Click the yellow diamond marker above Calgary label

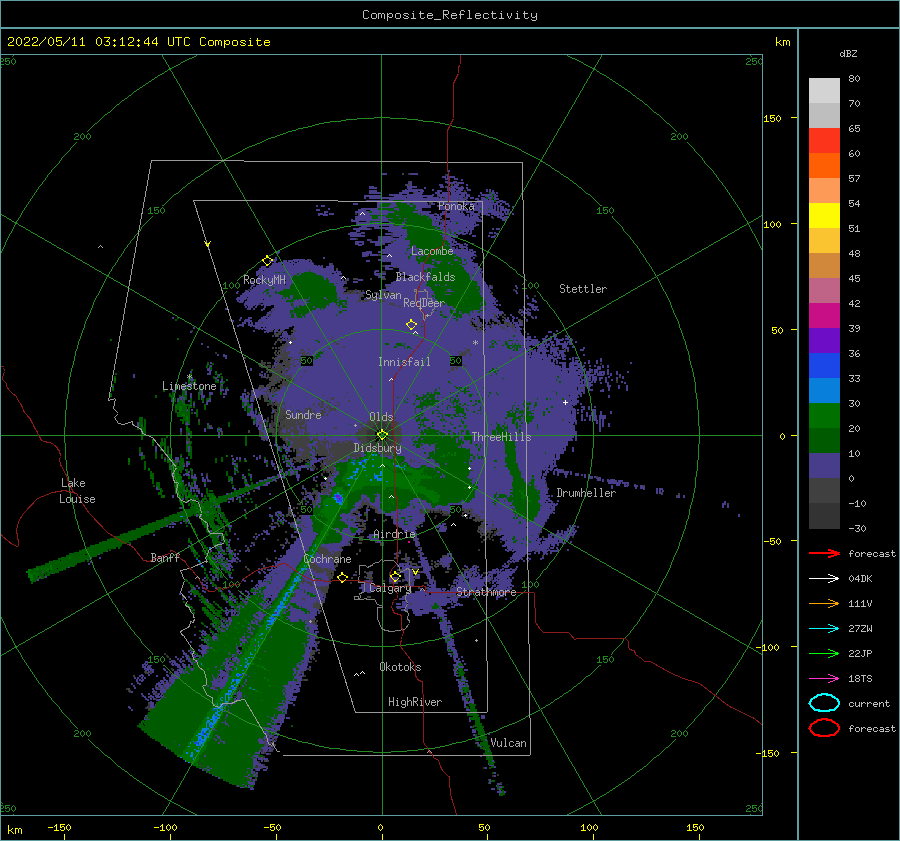coord(395,576)
